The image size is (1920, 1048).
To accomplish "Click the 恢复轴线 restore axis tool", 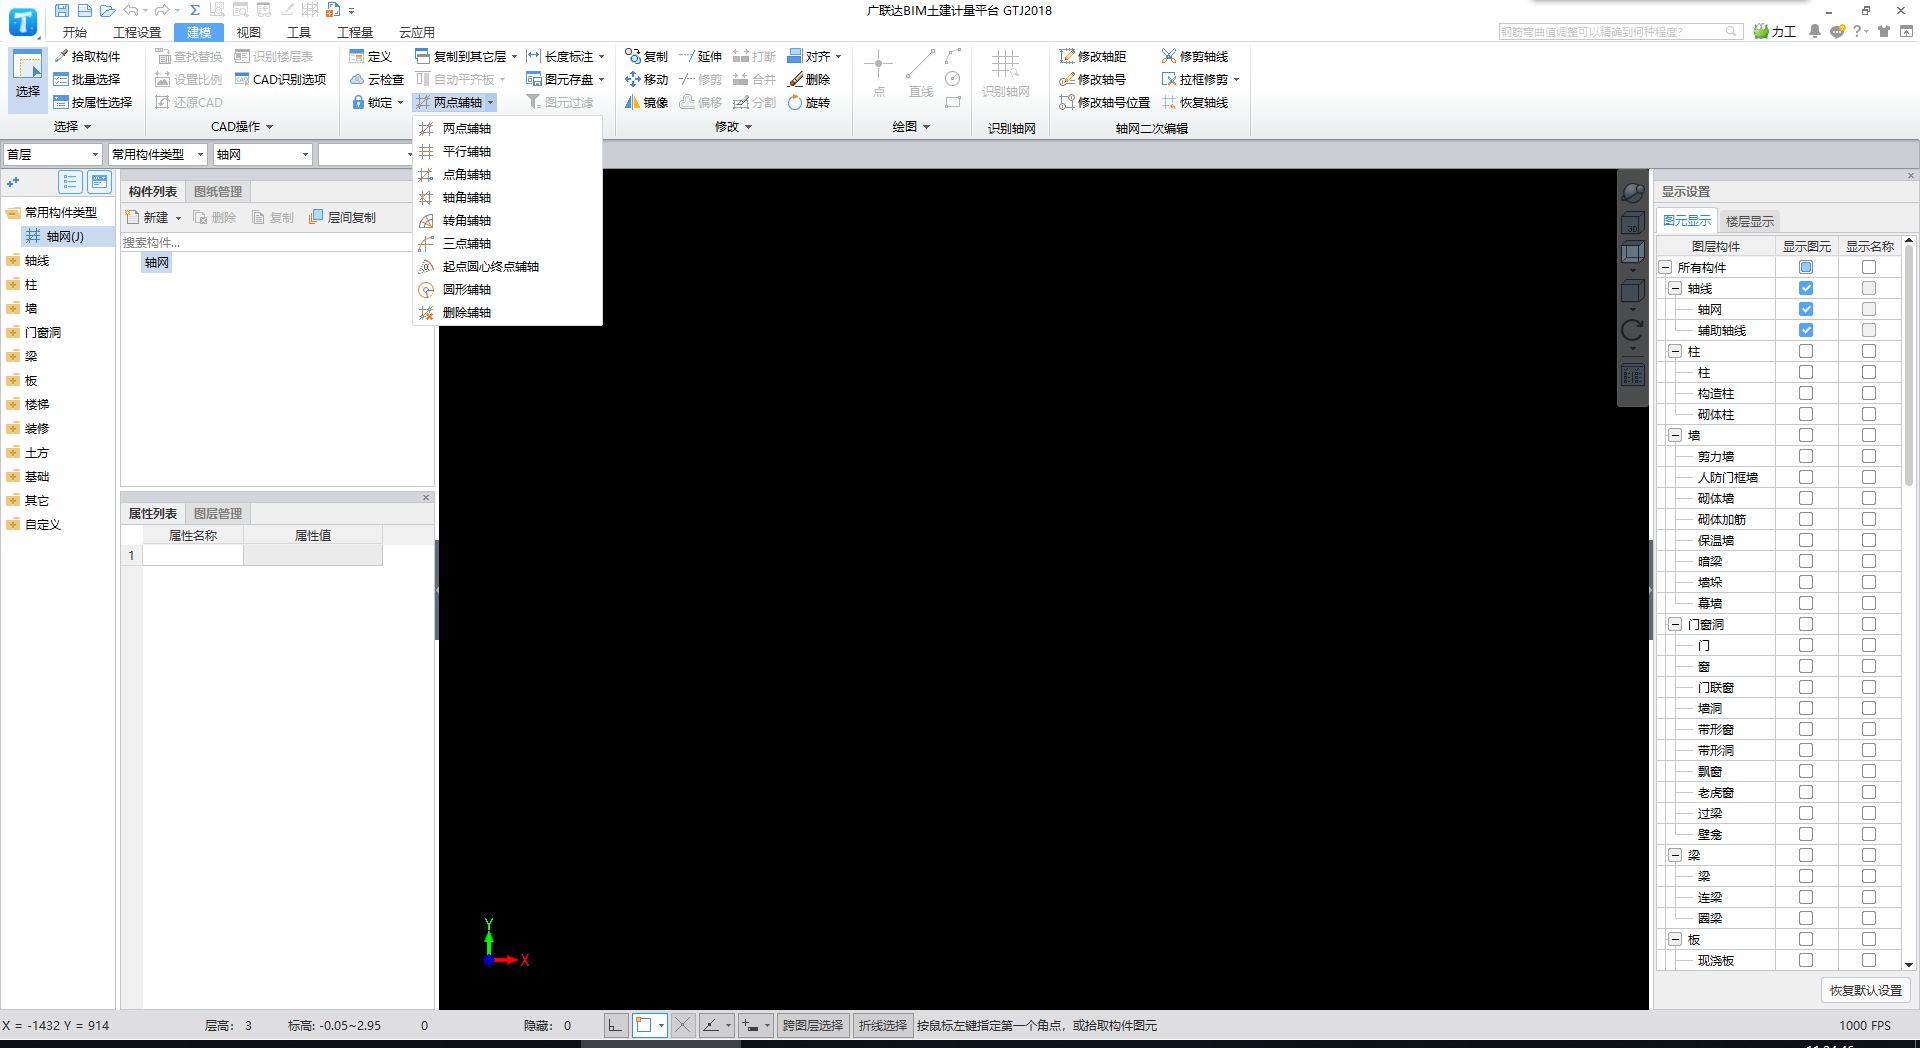I will coord(1195,102).
